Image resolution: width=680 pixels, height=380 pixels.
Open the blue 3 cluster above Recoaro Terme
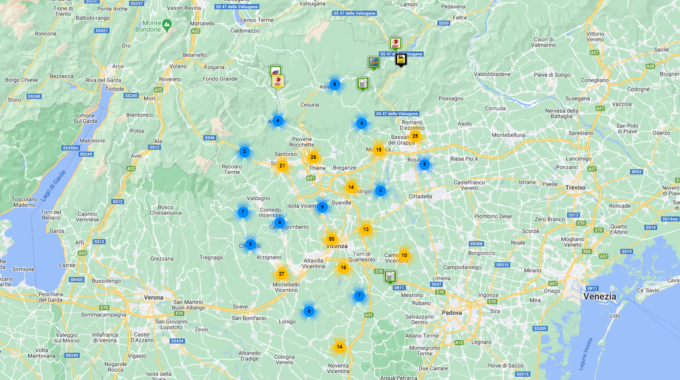[x=244, y=152]
